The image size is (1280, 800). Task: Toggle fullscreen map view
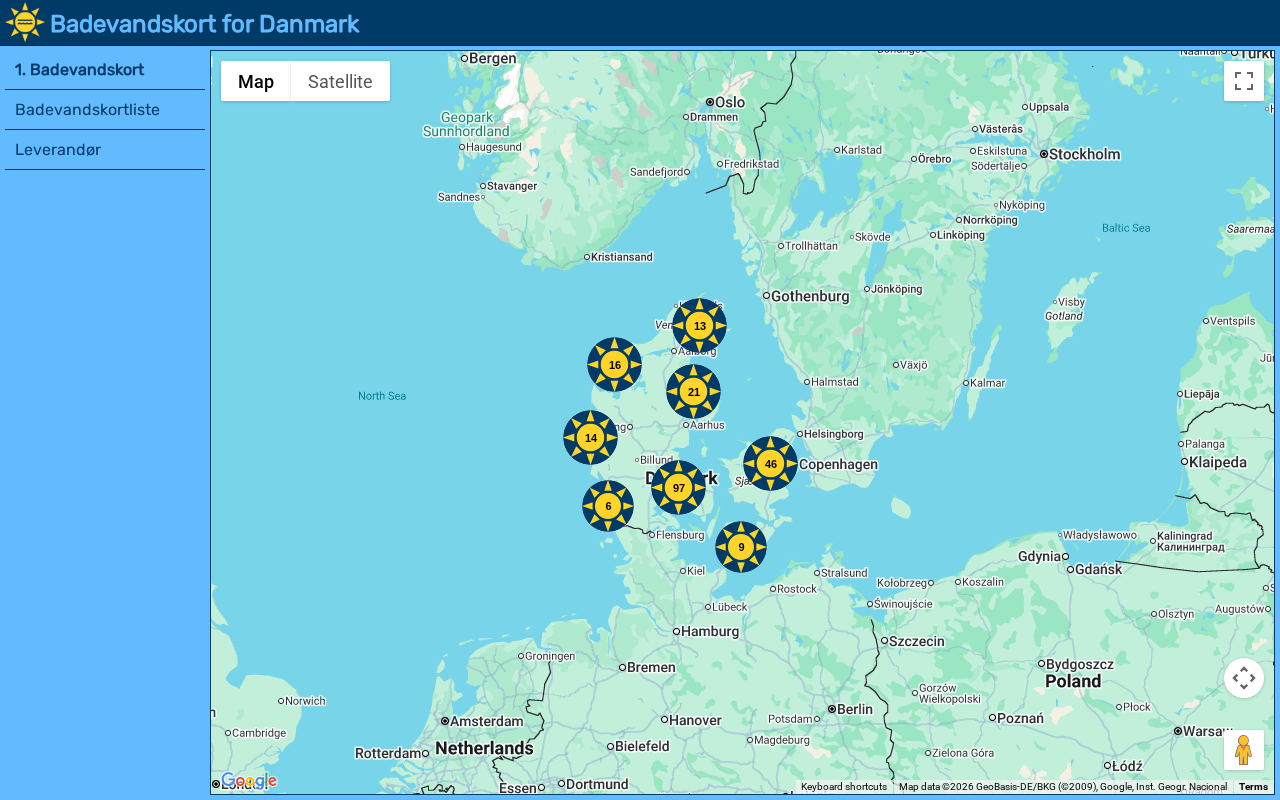(1244, 81)
